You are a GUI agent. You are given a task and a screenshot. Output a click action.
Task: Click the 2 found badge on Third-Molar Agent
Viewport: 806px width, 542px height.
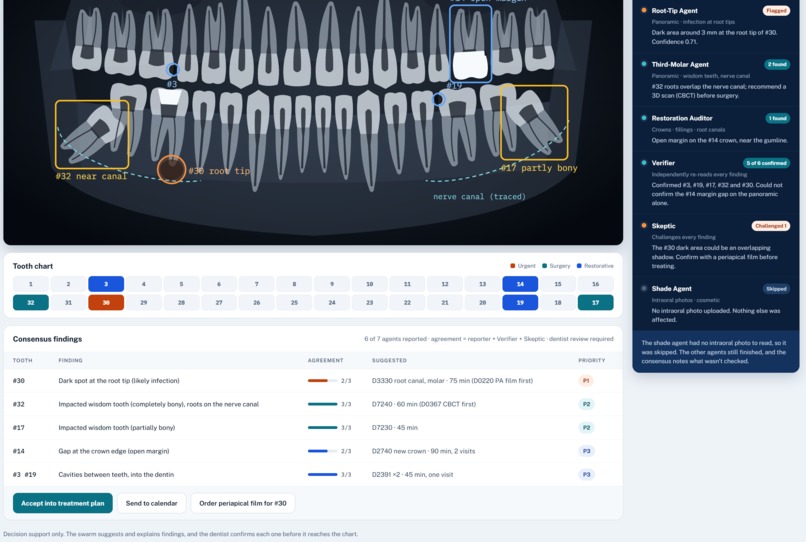tap(777, 64)
